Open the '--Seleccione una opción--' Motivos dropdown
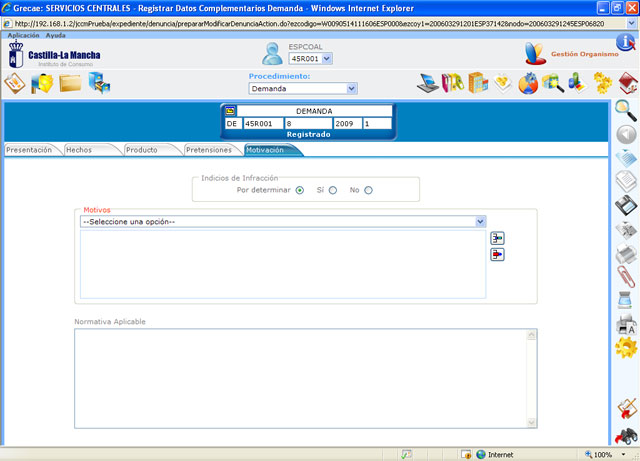This screenshot has width=640, height=461. tap(283, 222)
